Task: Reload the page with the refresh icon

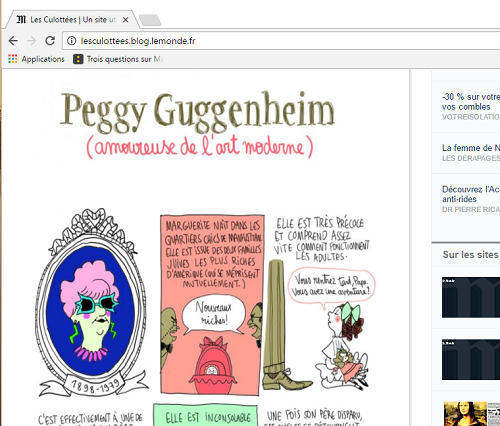Action: point(50,41)
